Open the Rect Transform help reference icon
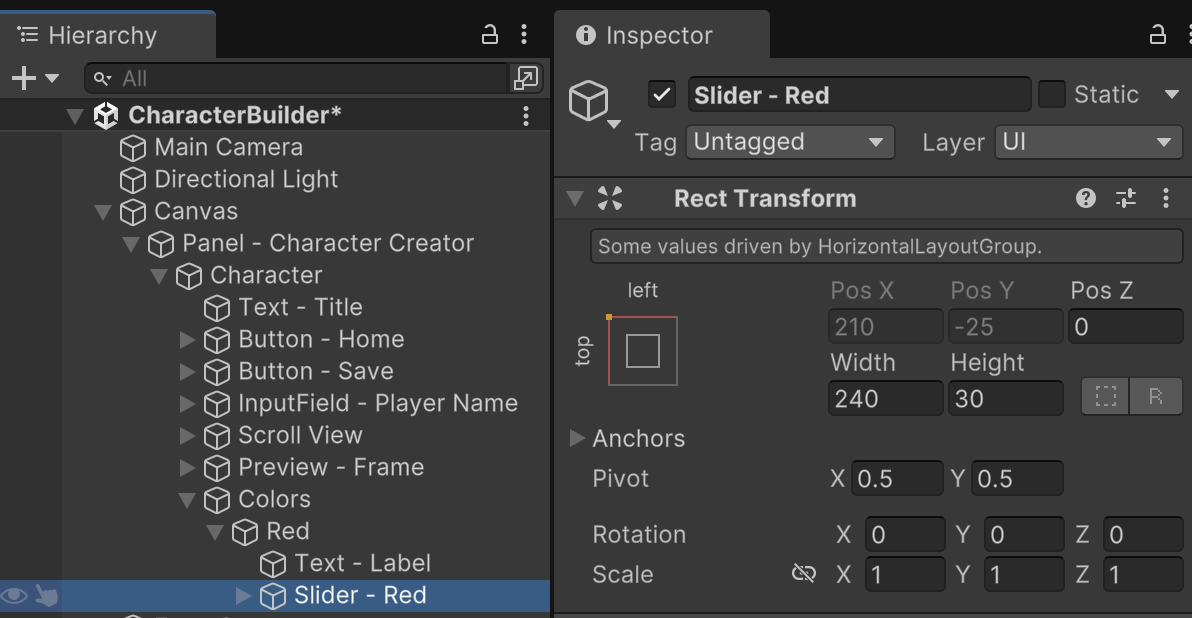This screenshot has height=618, width=1192. coord(1086,198)
